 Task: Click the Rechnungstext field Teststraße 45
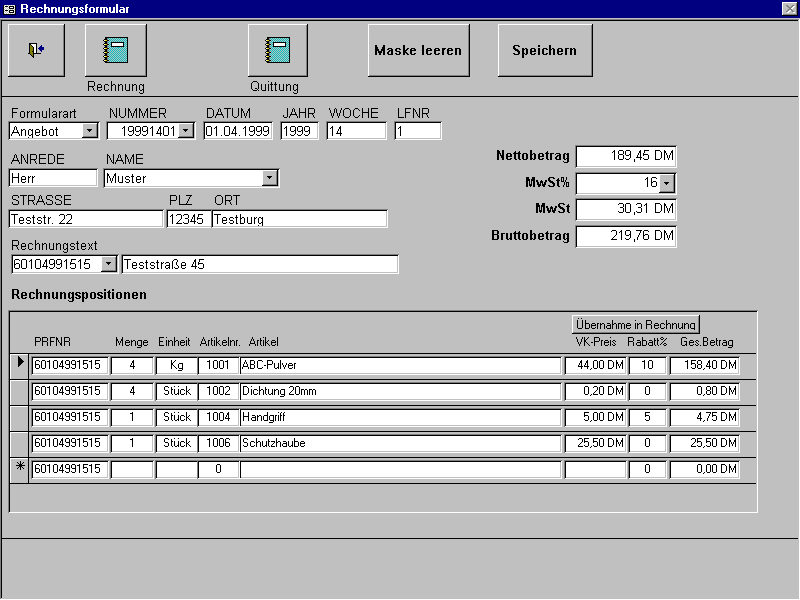[260, 264]
